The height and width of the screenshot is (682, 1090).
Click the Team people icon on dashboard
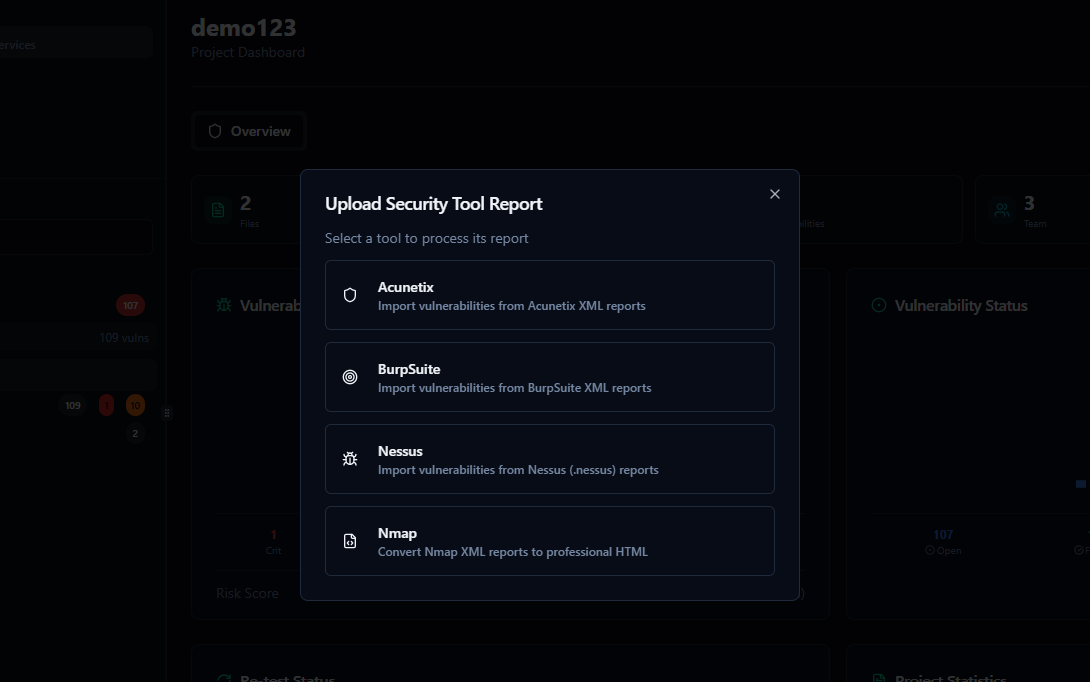coord(1002,210)
